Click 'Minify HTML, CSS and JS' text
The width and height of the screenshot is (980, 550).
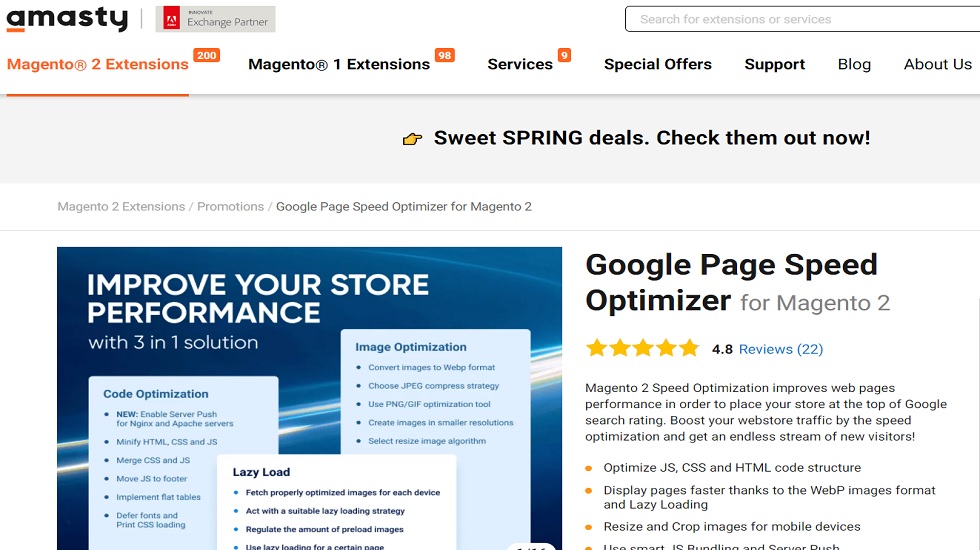click(166, 442)
